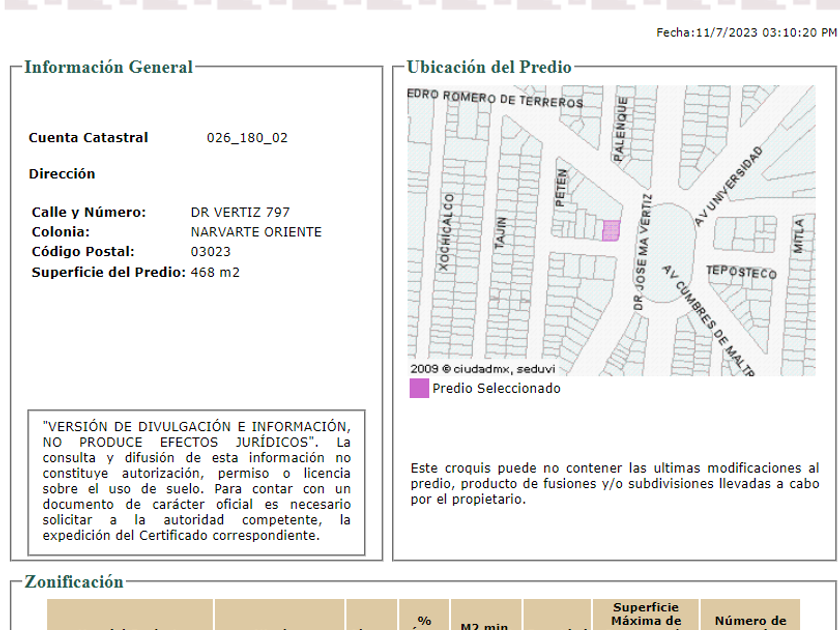The image size is (840, 630).
Task: Select the DR VERTIZ 797 address text
Action: click(240, 212)
